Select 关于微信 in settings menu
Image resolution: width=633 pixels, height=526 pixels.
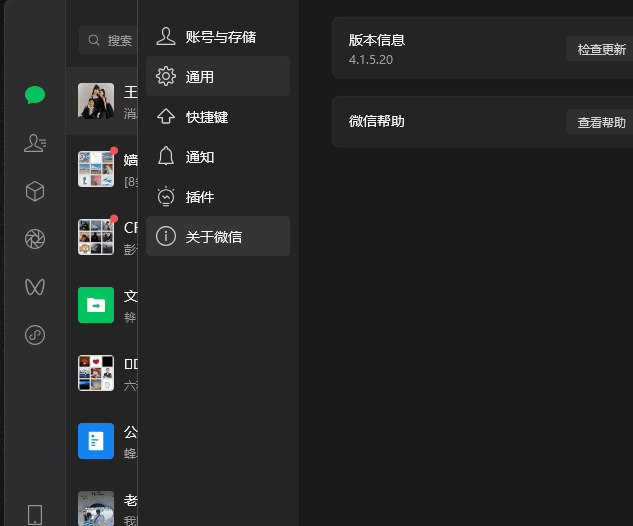(218, 237)
